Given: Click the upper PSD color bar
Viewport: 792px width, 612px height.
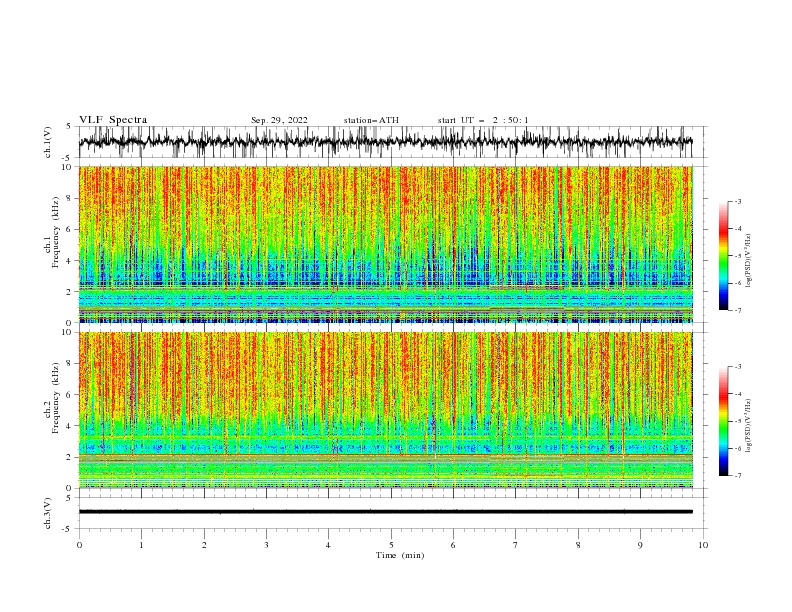Looking at the screenshot, I should point(724,256).
